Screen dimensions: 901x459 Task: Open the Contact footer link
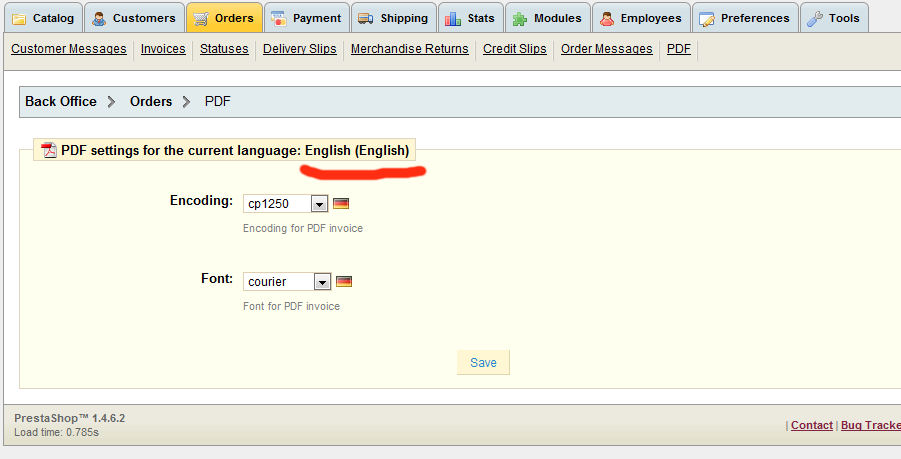point(811,425)
